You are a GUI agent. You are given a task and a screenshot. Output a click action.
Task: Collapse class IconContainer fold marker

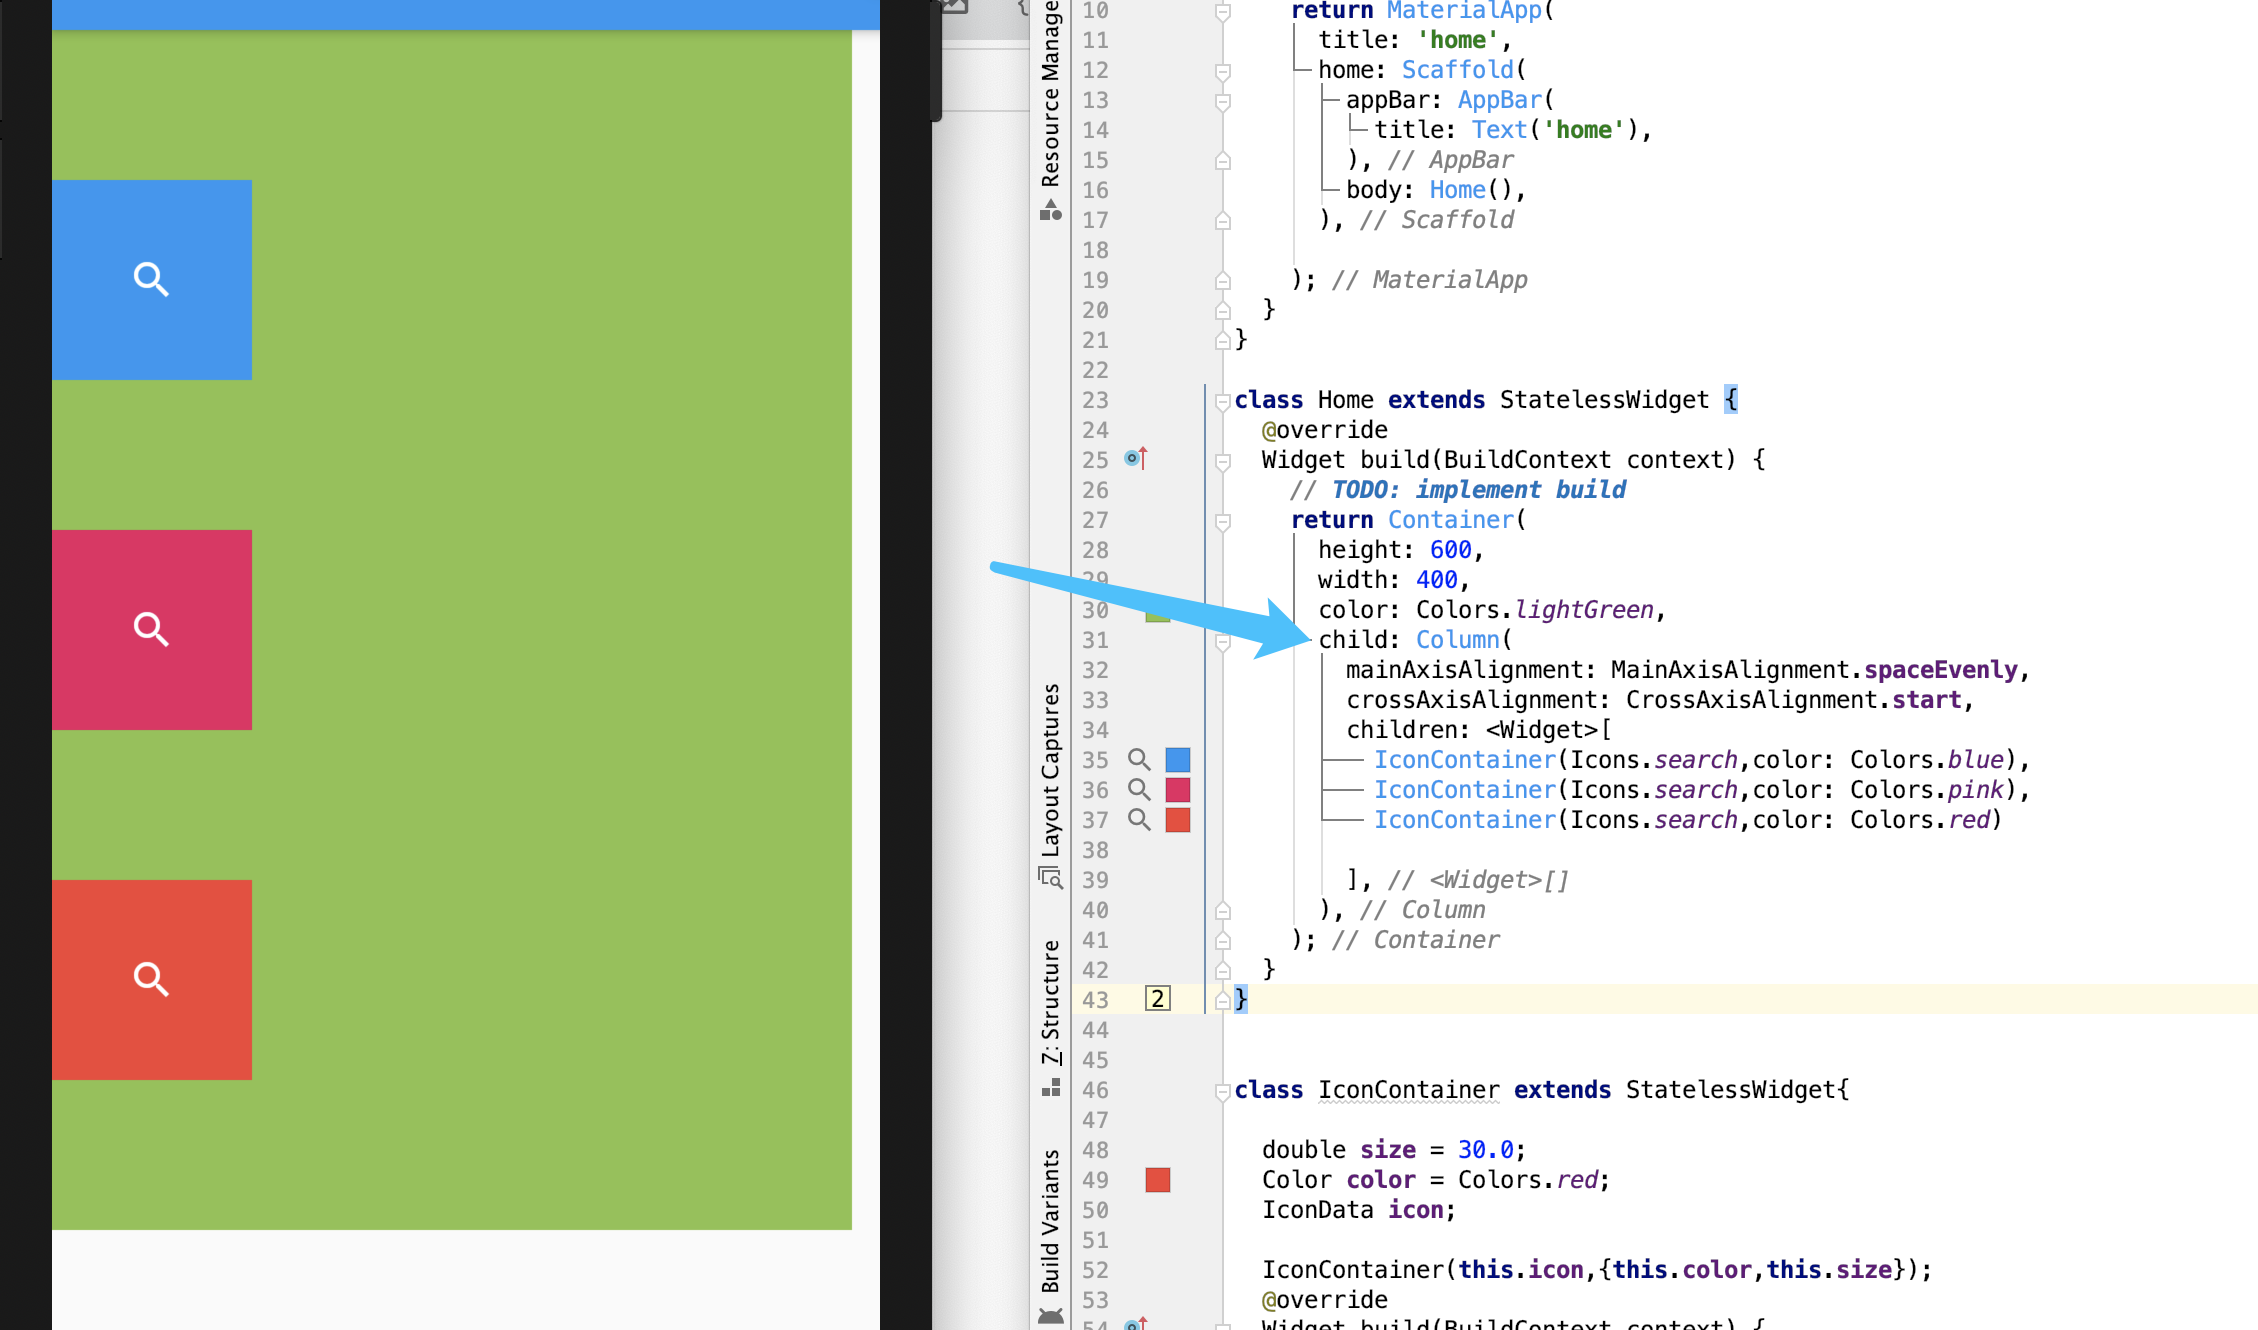pyautogui.click(x=1222, y=1091)
